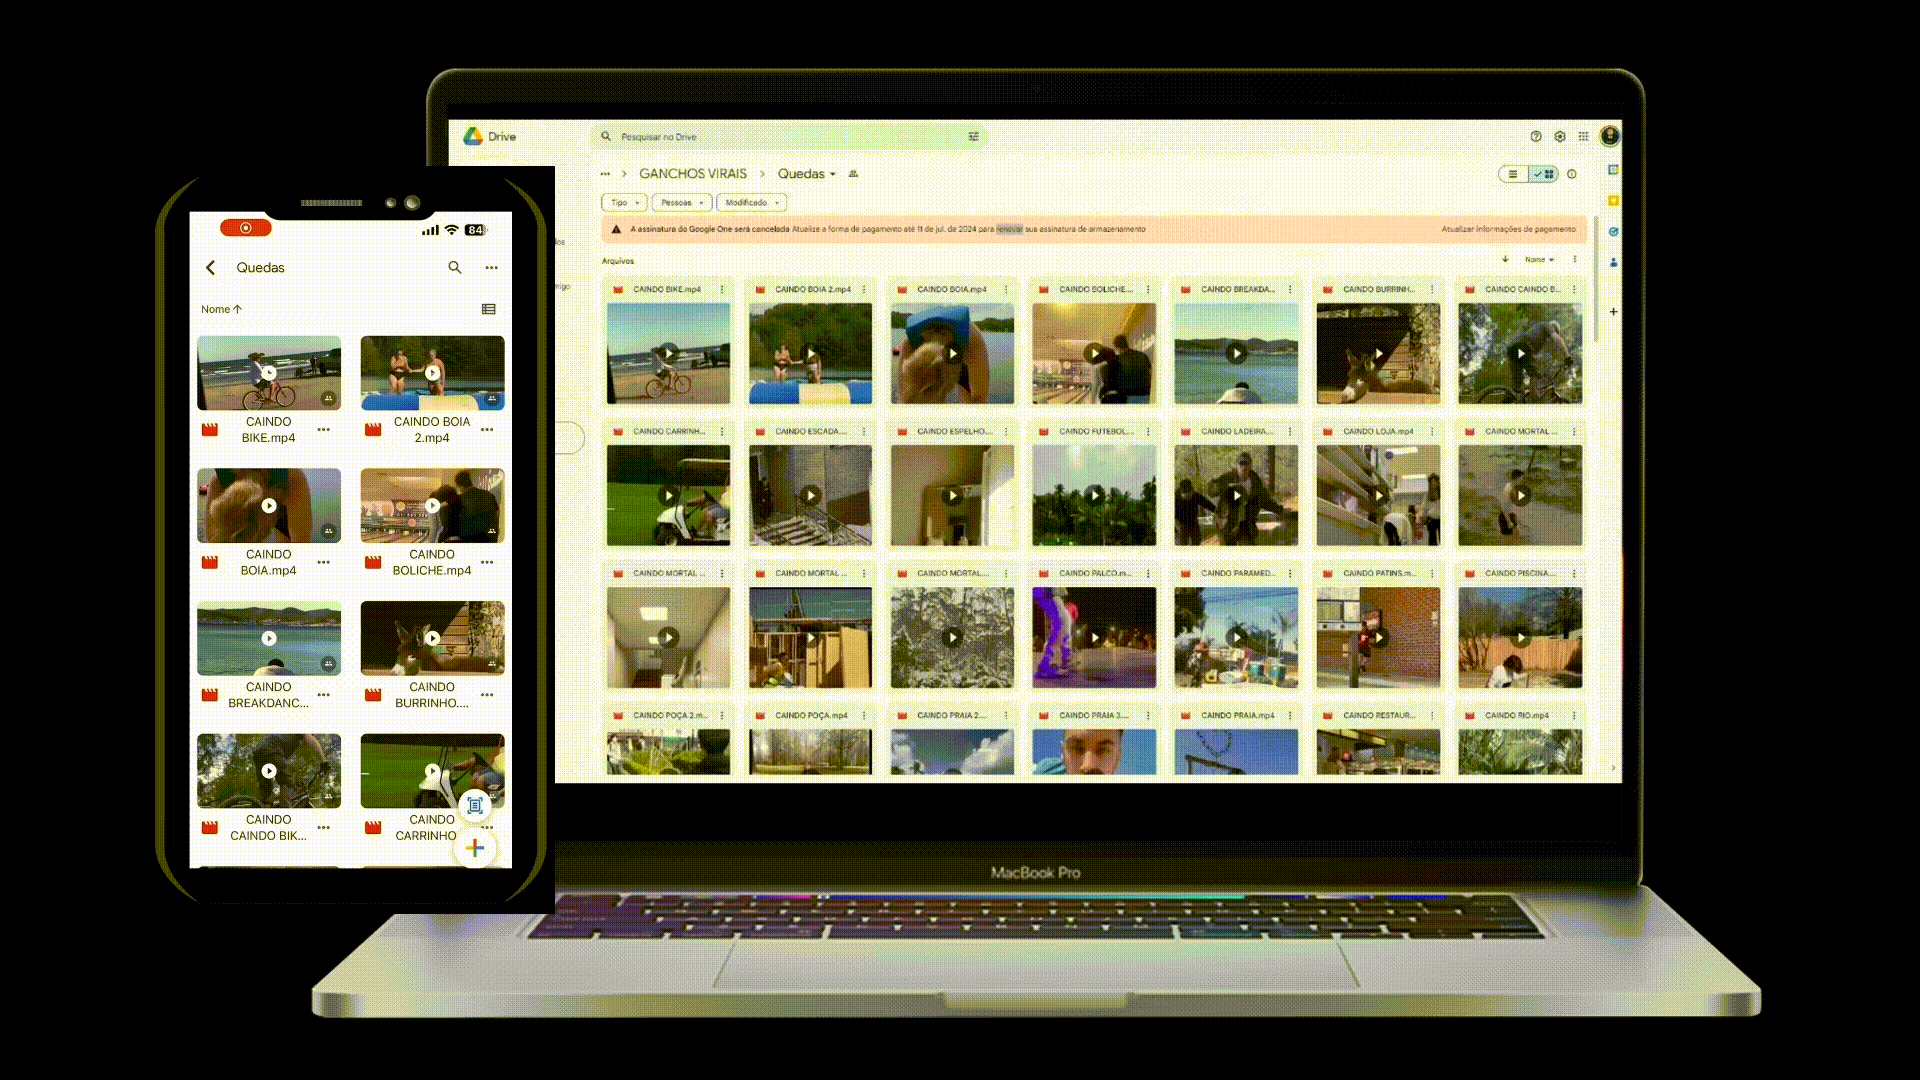Open three-dot menu of CAINDO BIKE.mp4 on laptop
The image size is (1920, 1080).
tap(722, 289)
